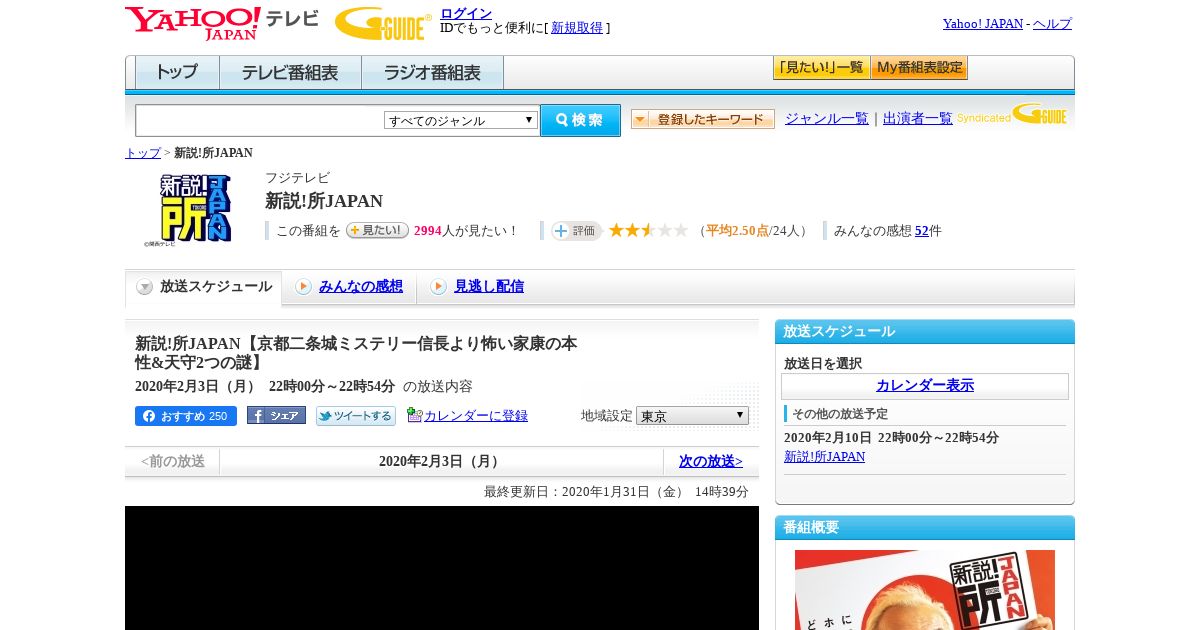Click Twitter ツイートする button
The height and width of the screenshot is (630, 1200).
point(356,416)
